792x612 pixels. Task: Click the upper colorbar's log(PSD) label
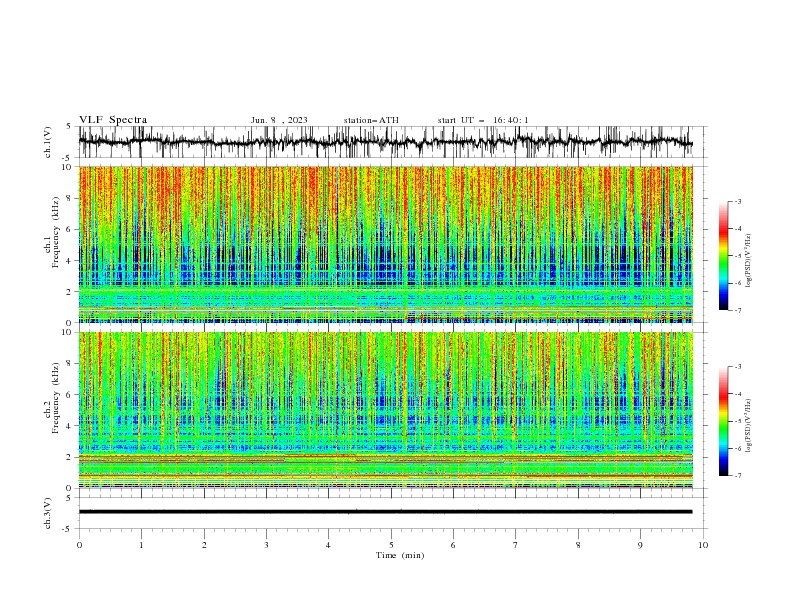748,261
